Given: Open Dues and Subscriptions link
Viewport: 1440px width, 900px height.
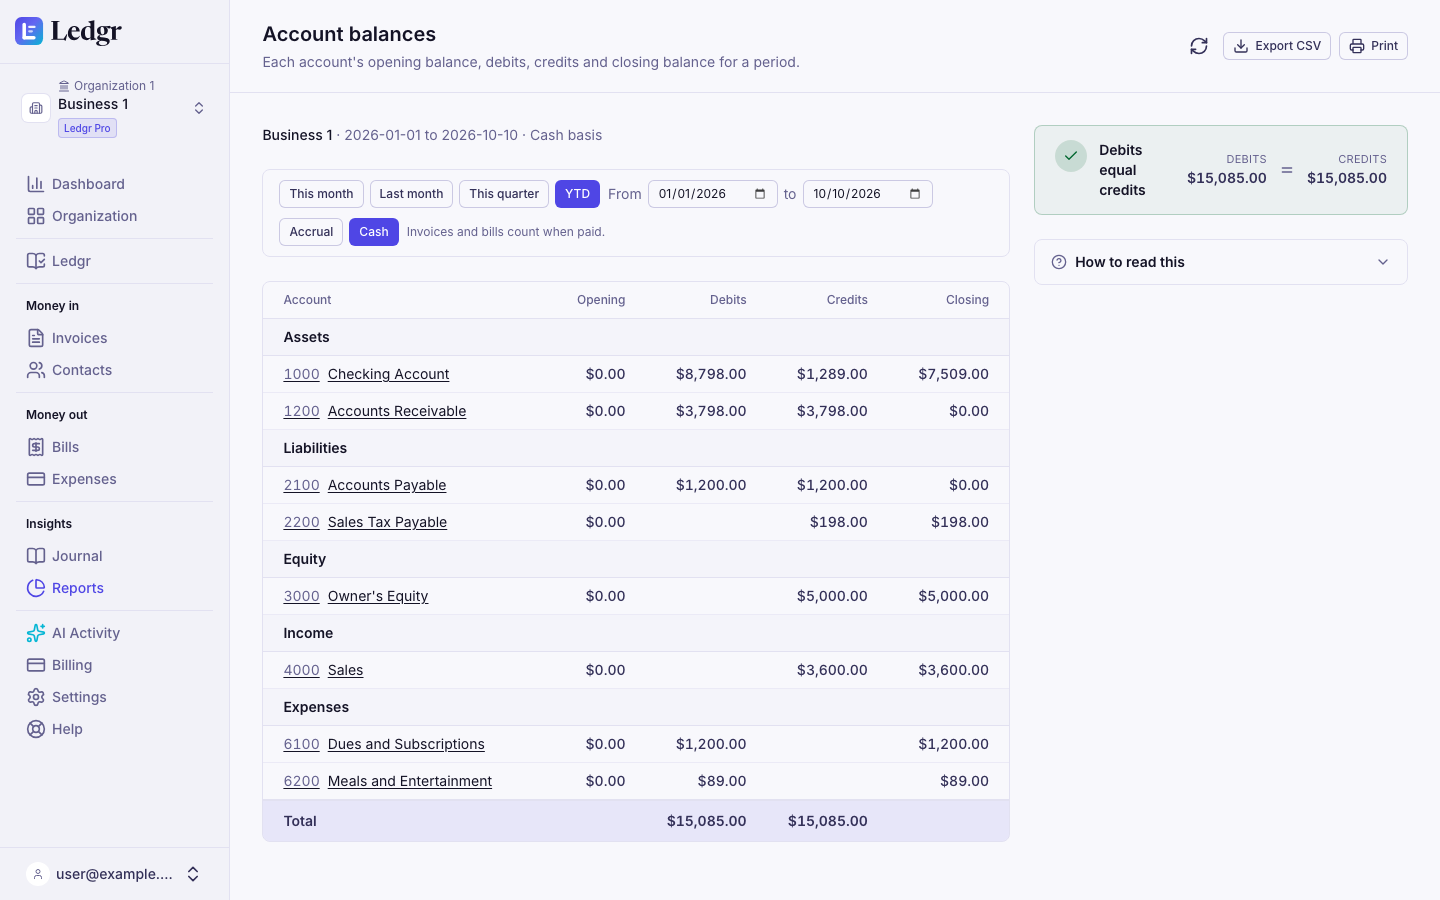Looking at the screenshot, I should (x=406, y=744).
